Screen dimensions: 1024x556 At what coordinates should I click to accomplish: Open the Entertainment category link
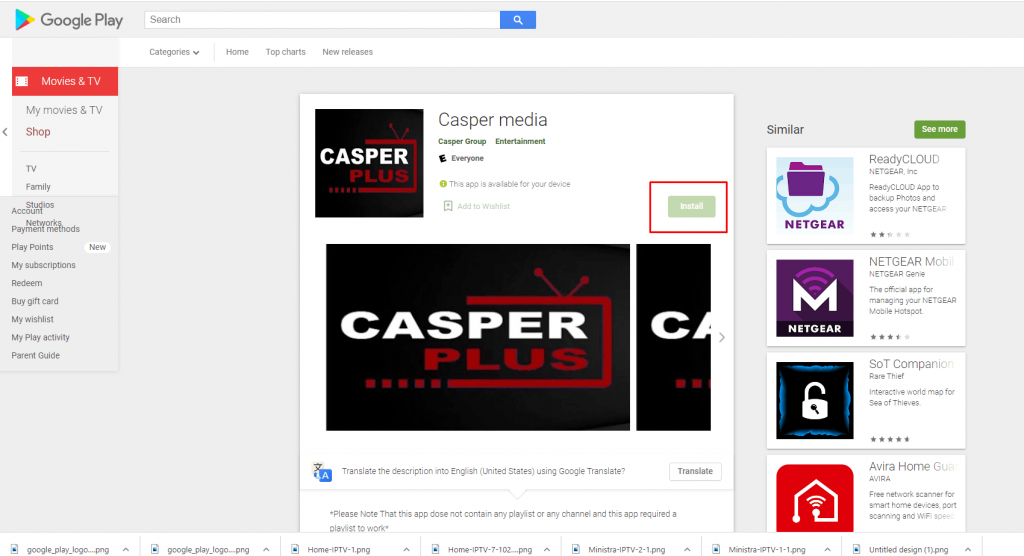click(520, 141)
